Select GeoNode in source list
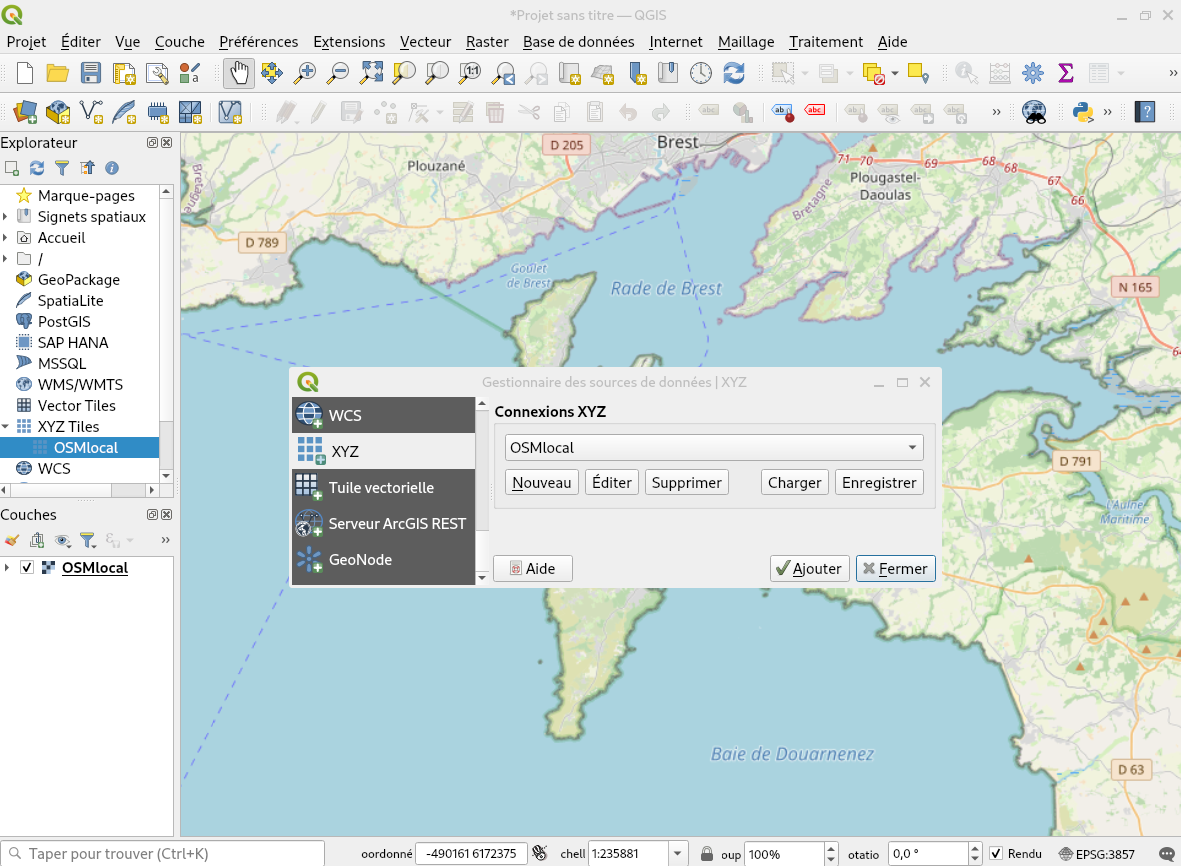 coord(383,560)
